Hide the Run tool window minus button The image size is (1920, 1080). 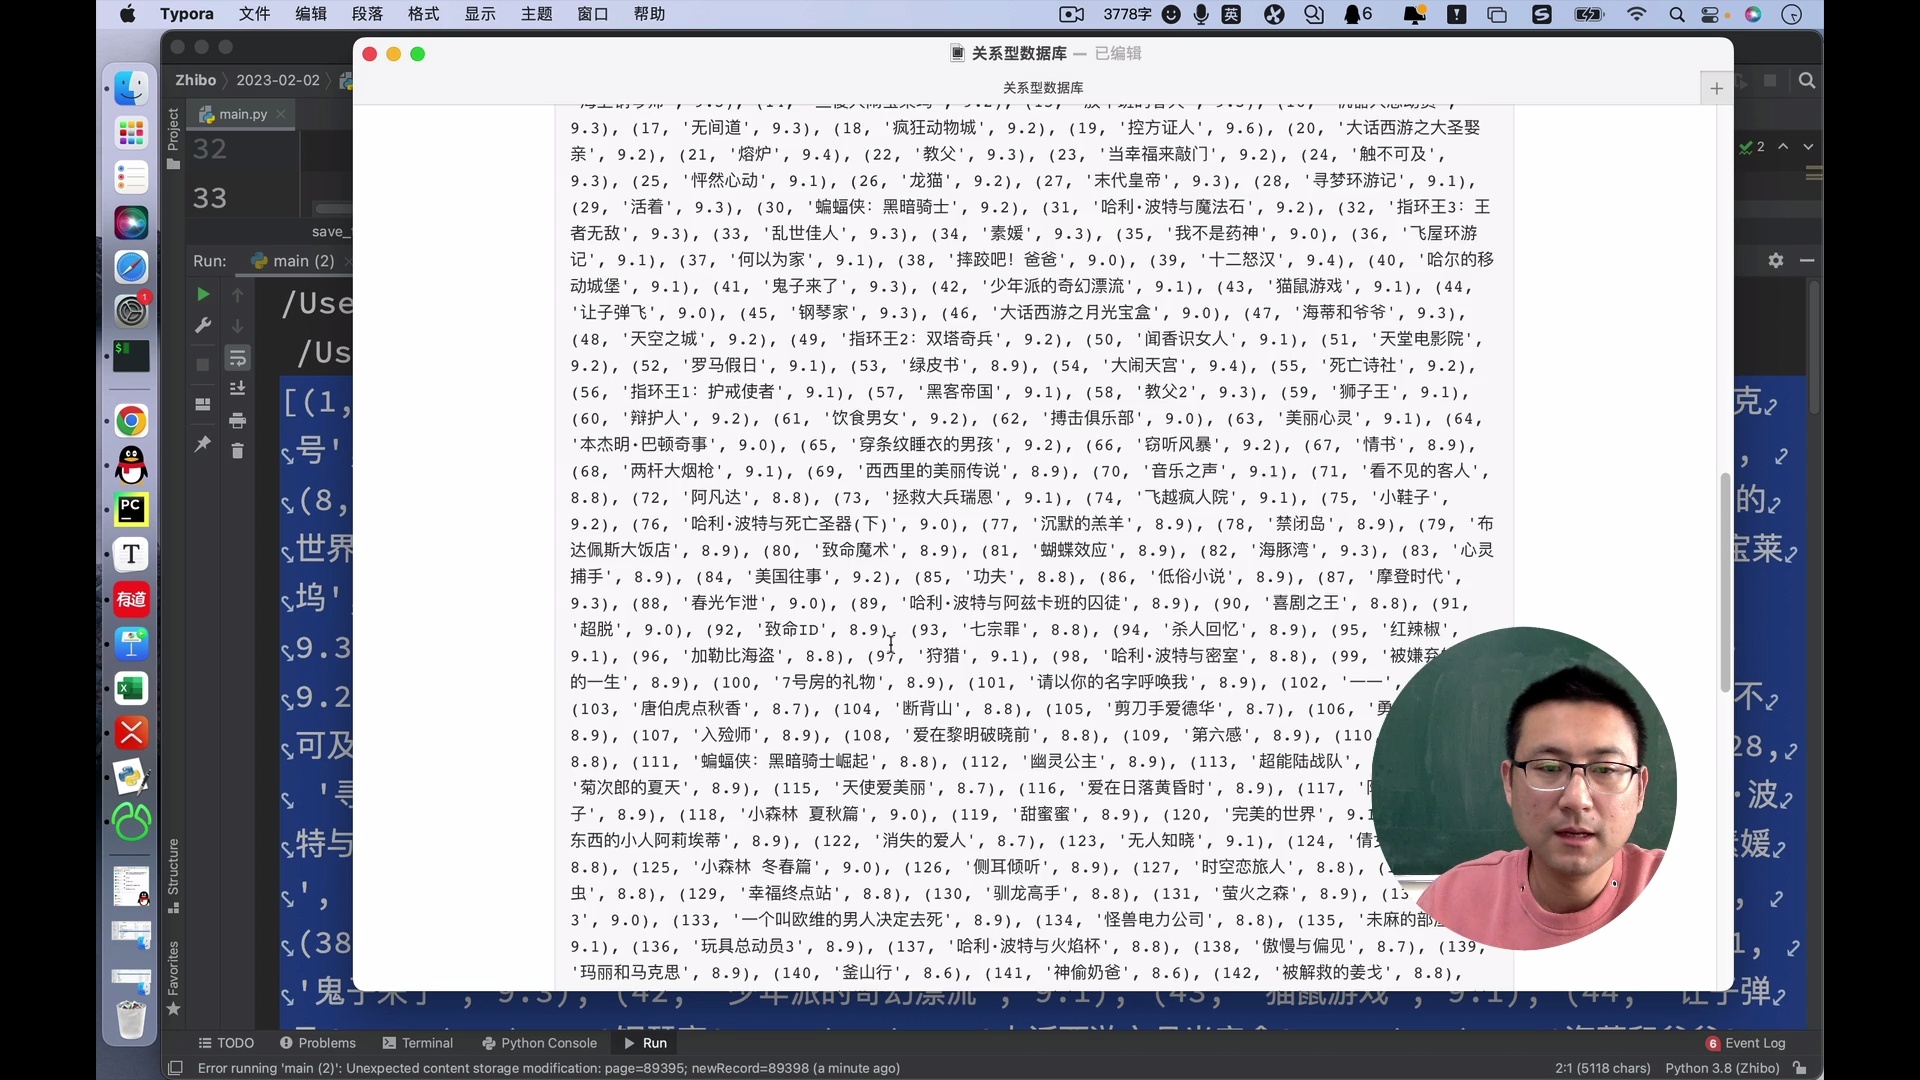[1806, 260]
